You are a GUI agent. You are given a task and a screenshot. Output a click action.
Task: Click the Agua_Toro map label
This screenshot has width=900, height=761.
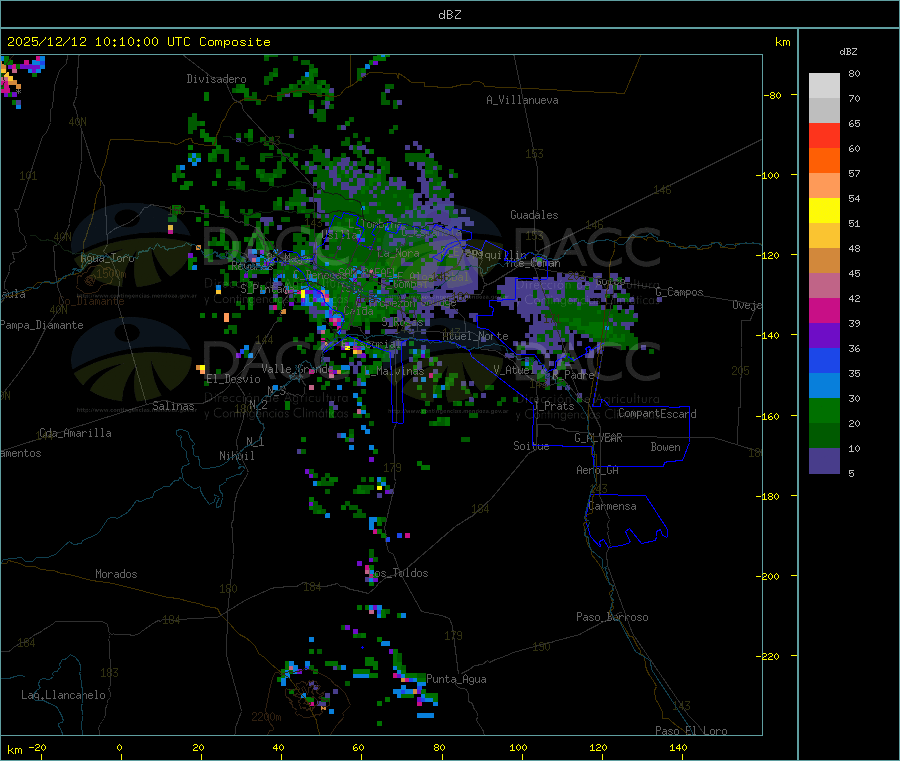click(107, 258)
